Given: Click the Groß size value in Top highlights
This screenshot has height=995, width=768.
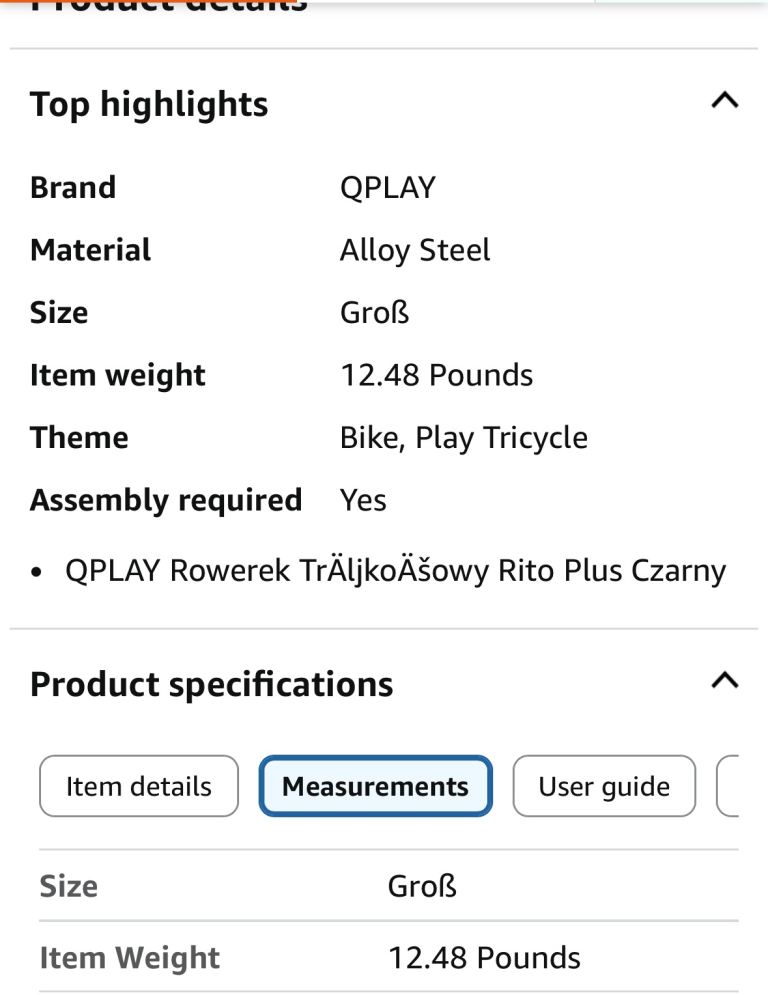Looking at the screenshot, I should (374, 313).
